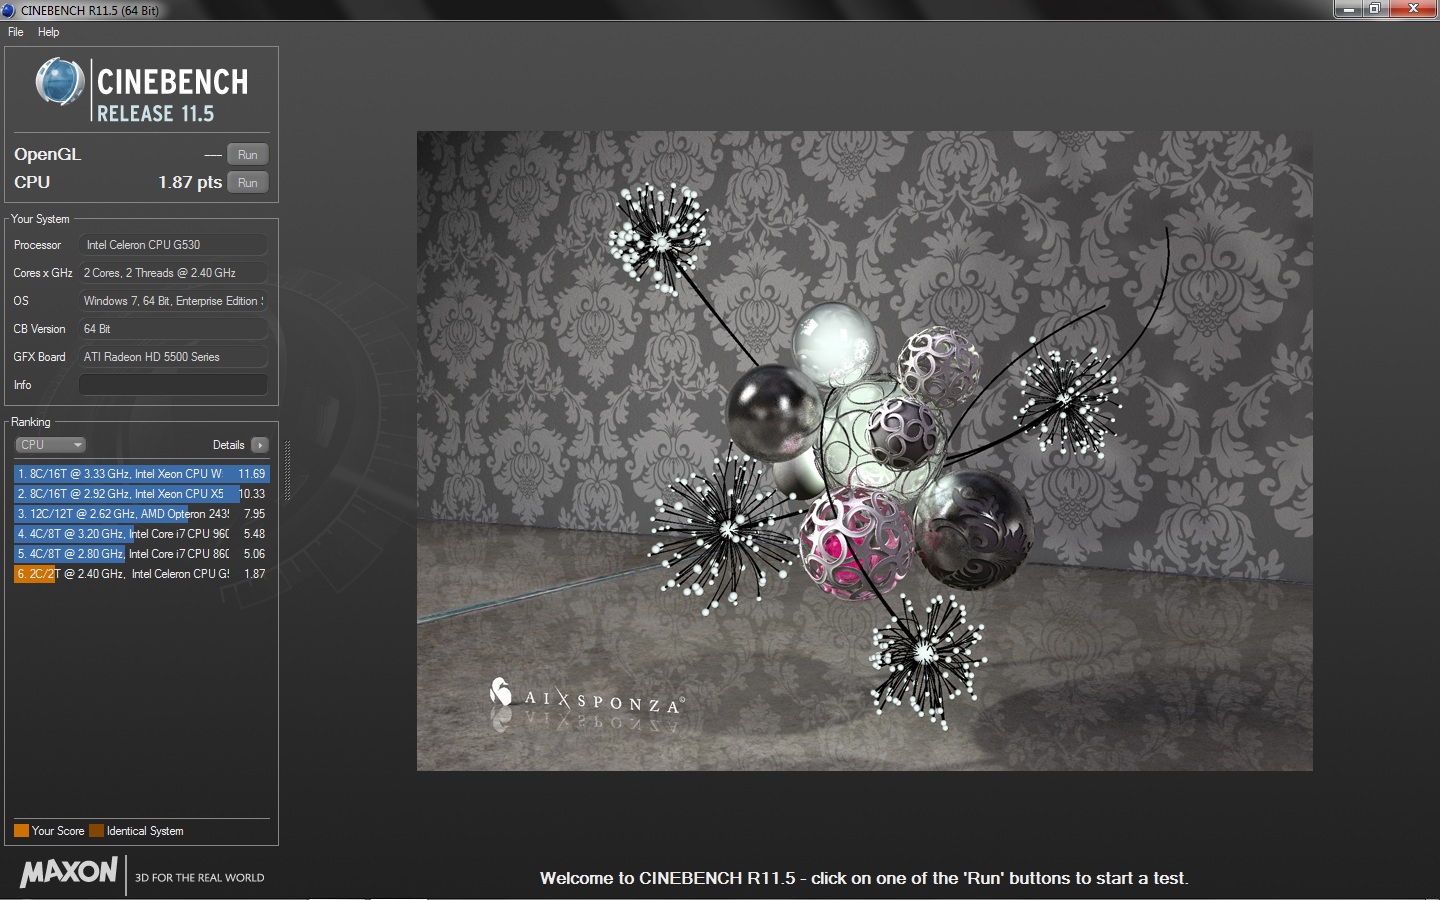Click the Identical System brown legend swatch

coord(96,831)
